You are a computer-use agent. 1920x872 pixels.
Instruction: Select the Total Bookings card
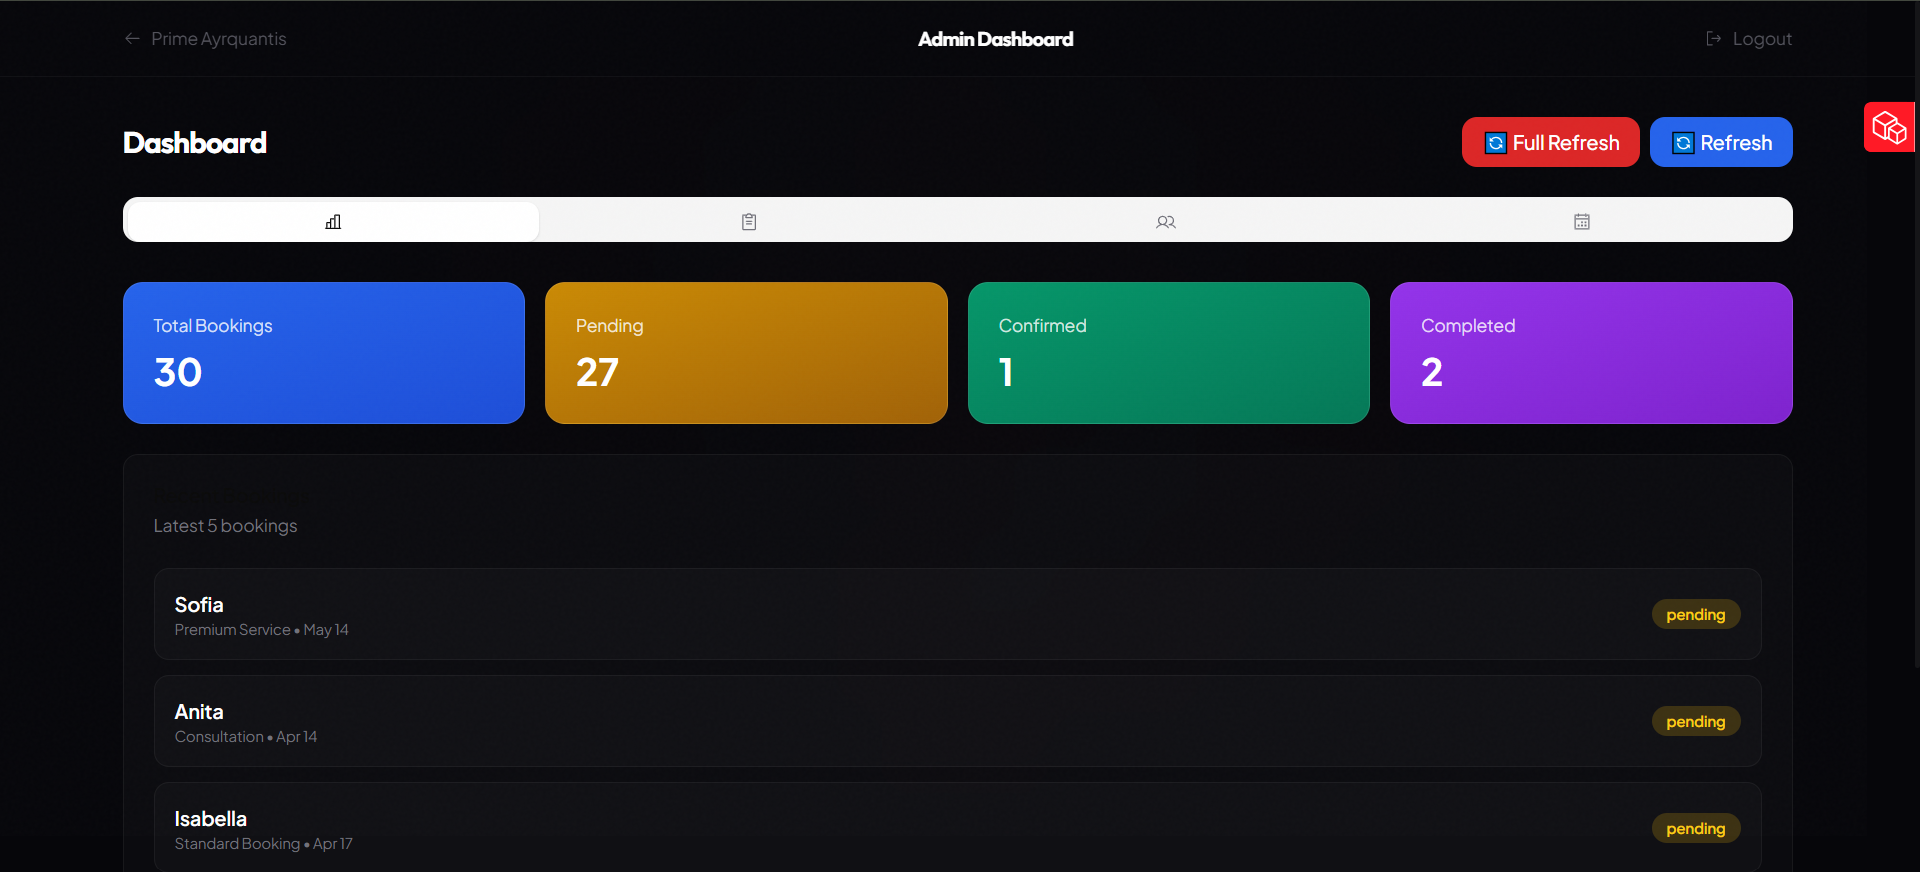tap(323, 352)
